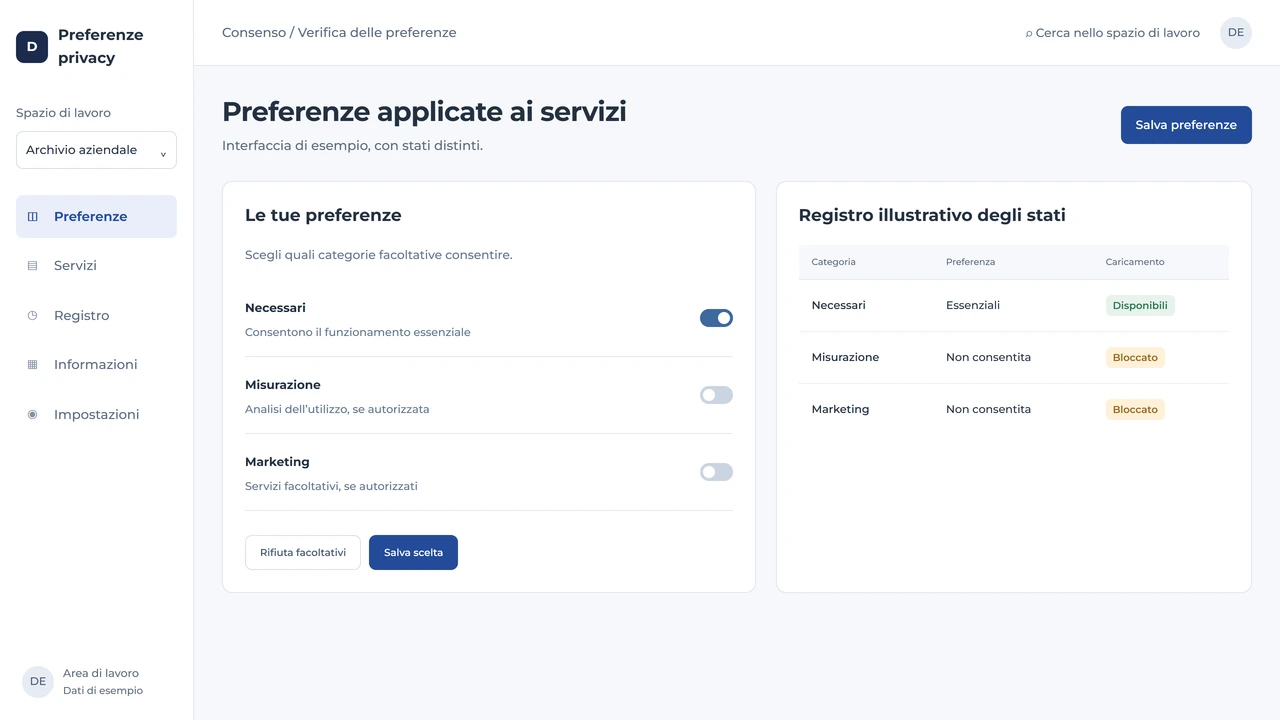This screenshot has height=720, width=1280.
Task: Click the Essenziali table cell
Action: 973,305
